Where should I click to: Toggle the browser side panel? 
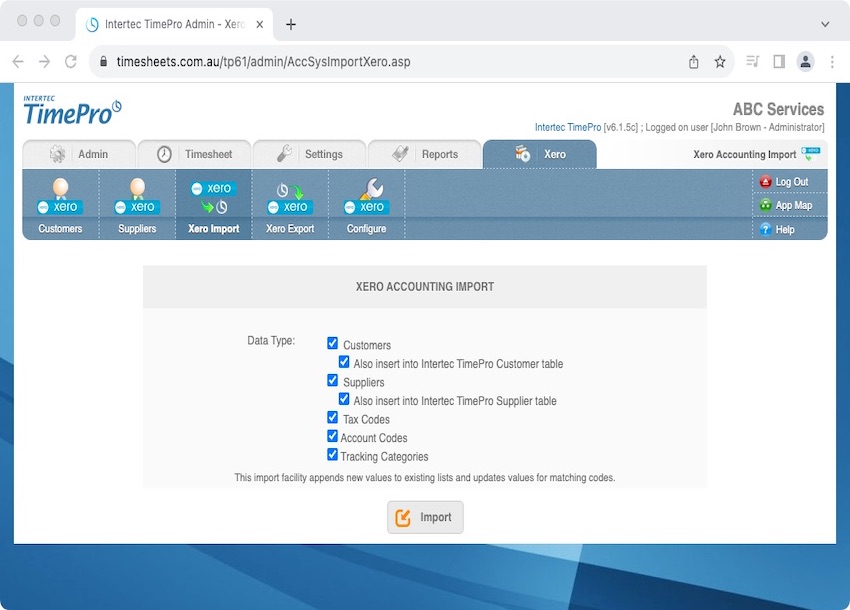[x=779, y=62]
